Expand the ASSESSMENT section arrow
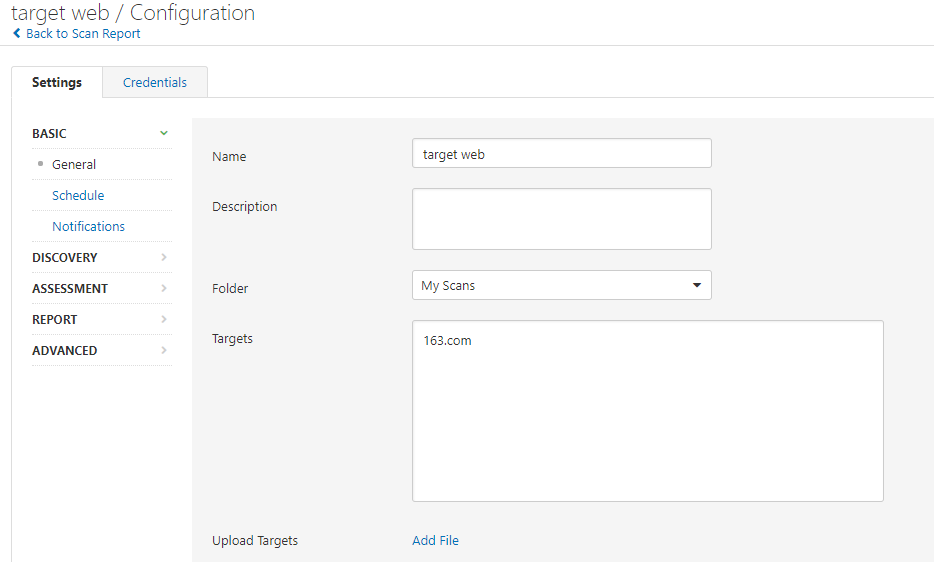This screenshot has width=934, height=562. pyautogui.click(x=164, y=288)
